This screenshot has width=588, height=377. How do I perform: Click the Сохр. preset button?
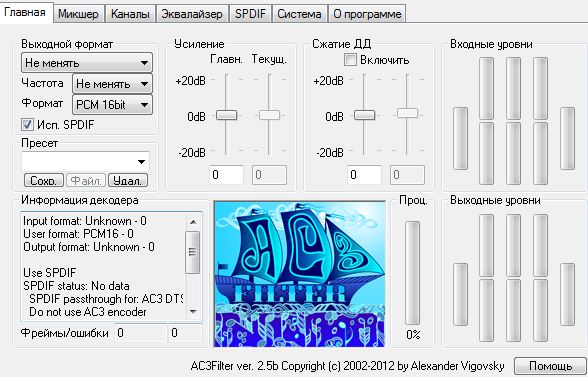[x=44, y=180]
